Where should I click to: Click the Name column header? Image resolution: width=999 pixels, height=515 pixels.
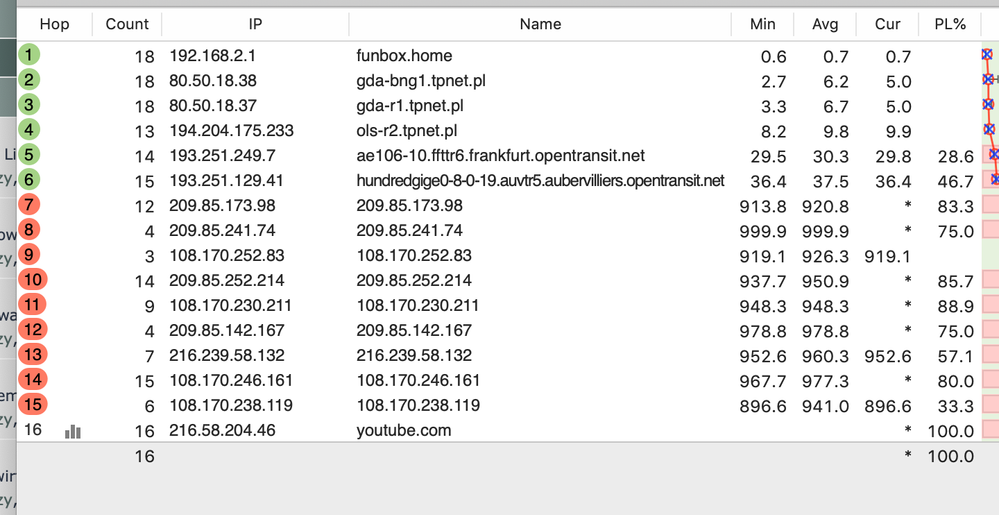click(540, 24)
